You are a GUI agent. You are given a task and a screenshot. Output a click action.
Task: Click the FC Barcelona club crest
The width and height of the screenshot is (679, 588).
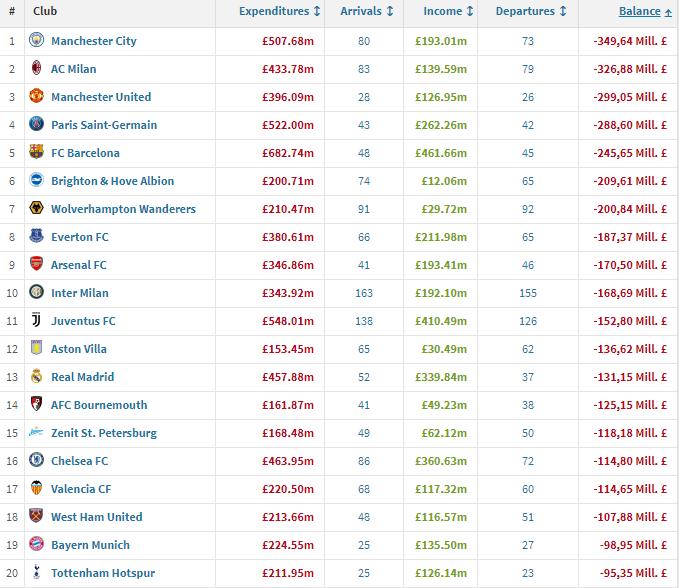tap(37, 153)
